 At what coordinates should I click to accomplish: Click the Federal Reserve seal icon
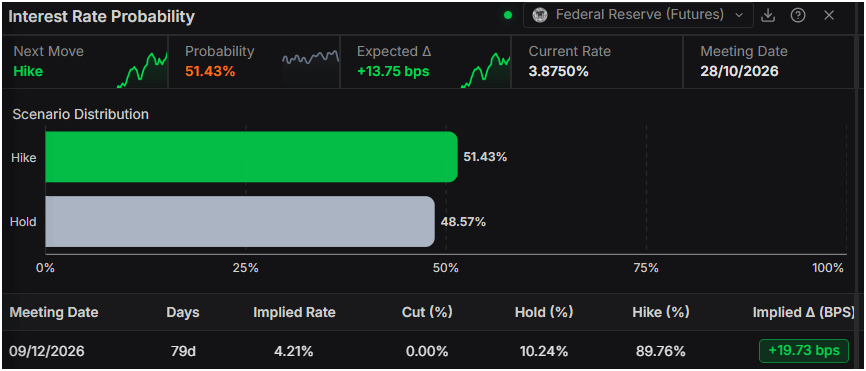540,15
